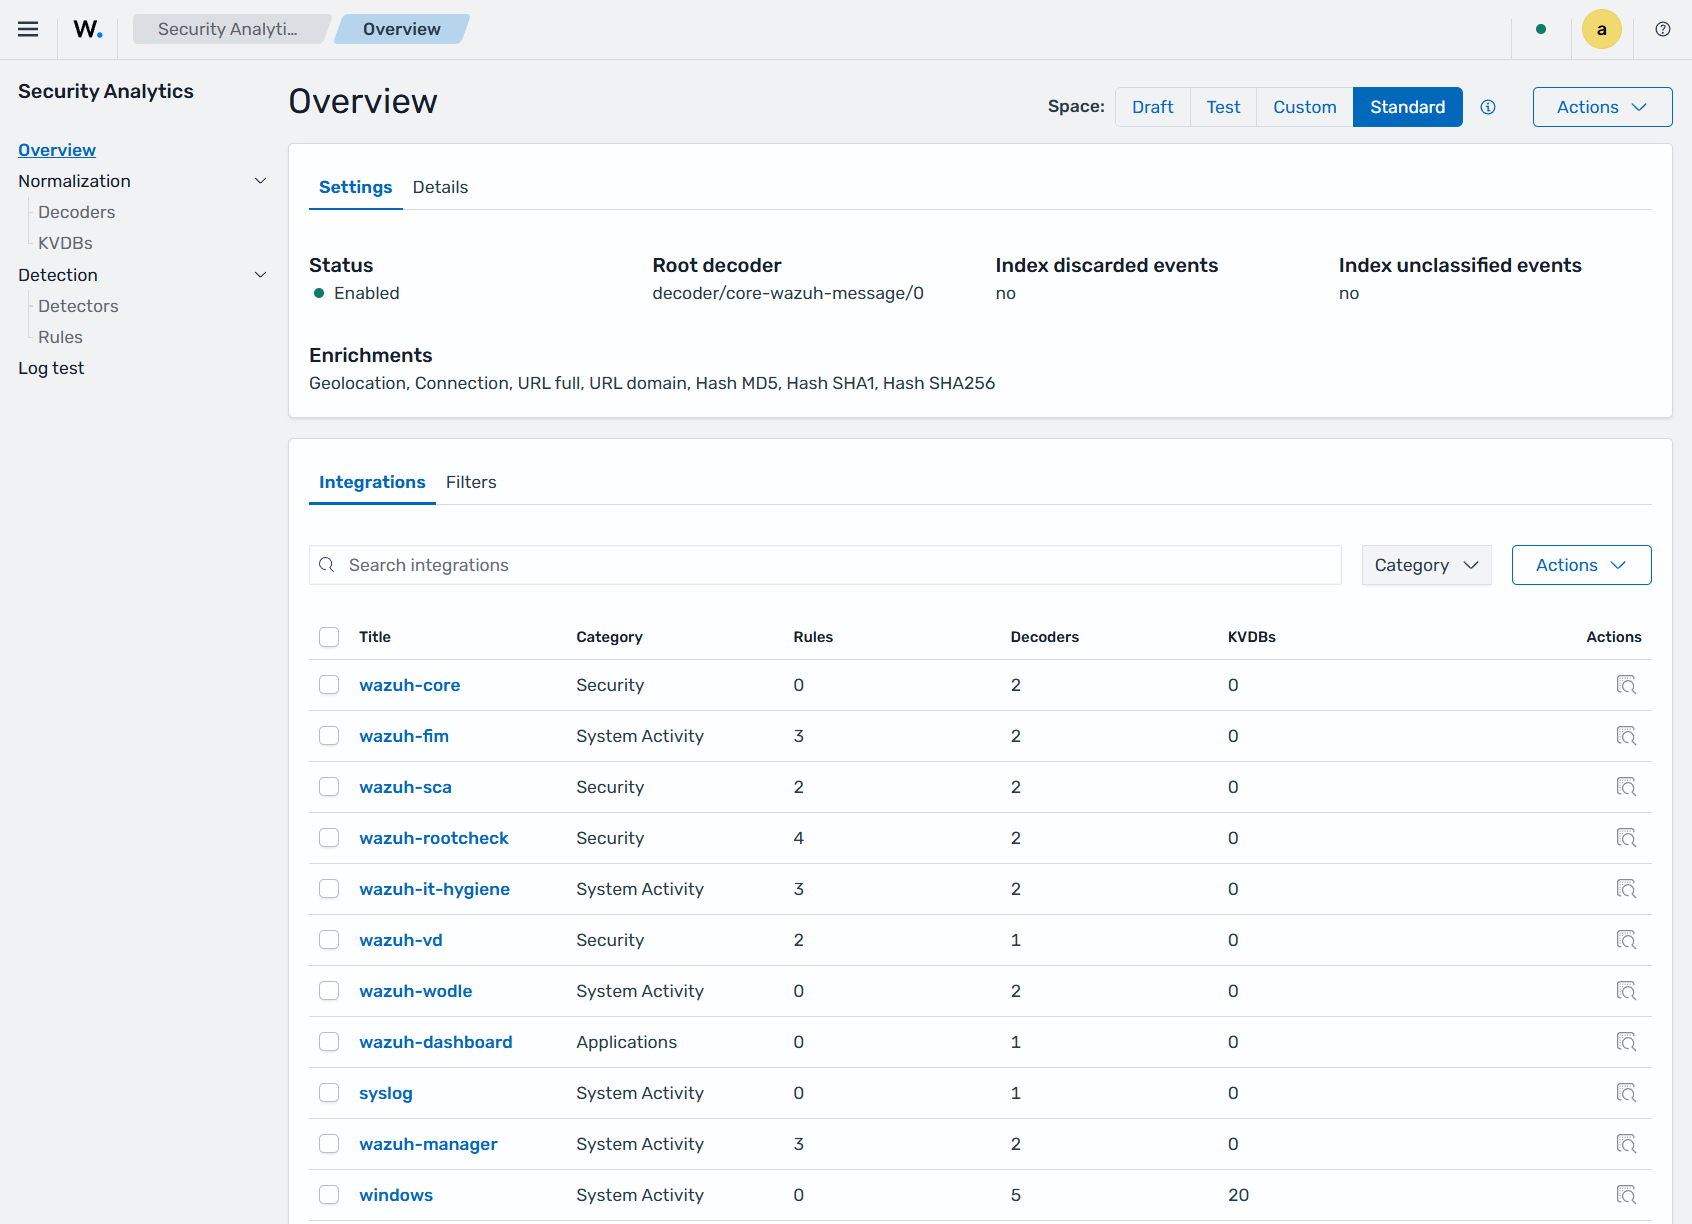Check the wazuh-fim row checkbox
This screenshot has width=1692, height=1224.
(x=329, y=736)
